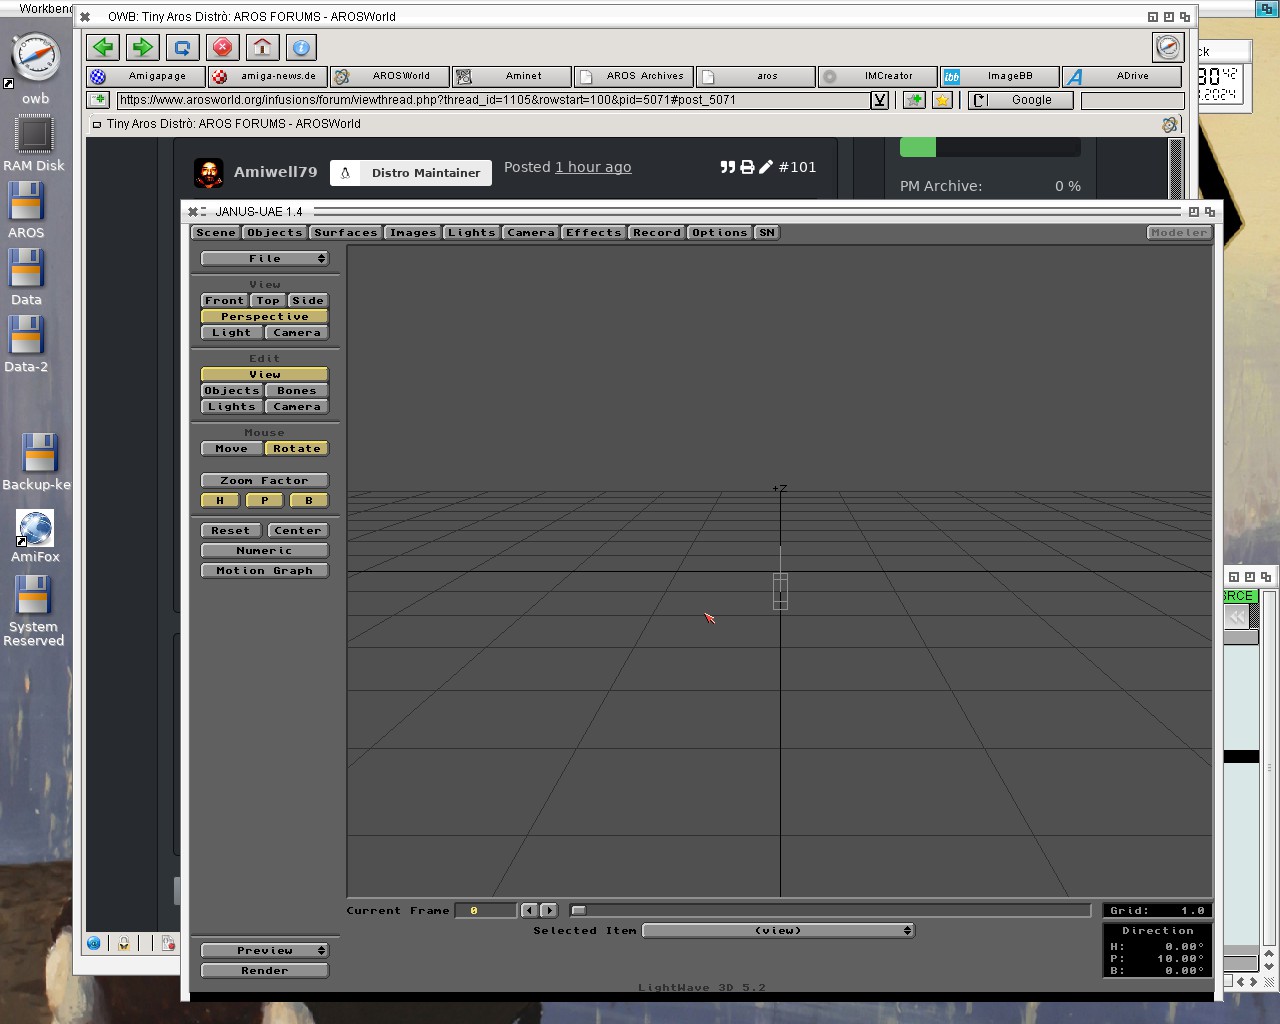This screenshot has width=1280, height=1024.
Task: Click the Motion Graph button
Action: click(x=265, y=571)
